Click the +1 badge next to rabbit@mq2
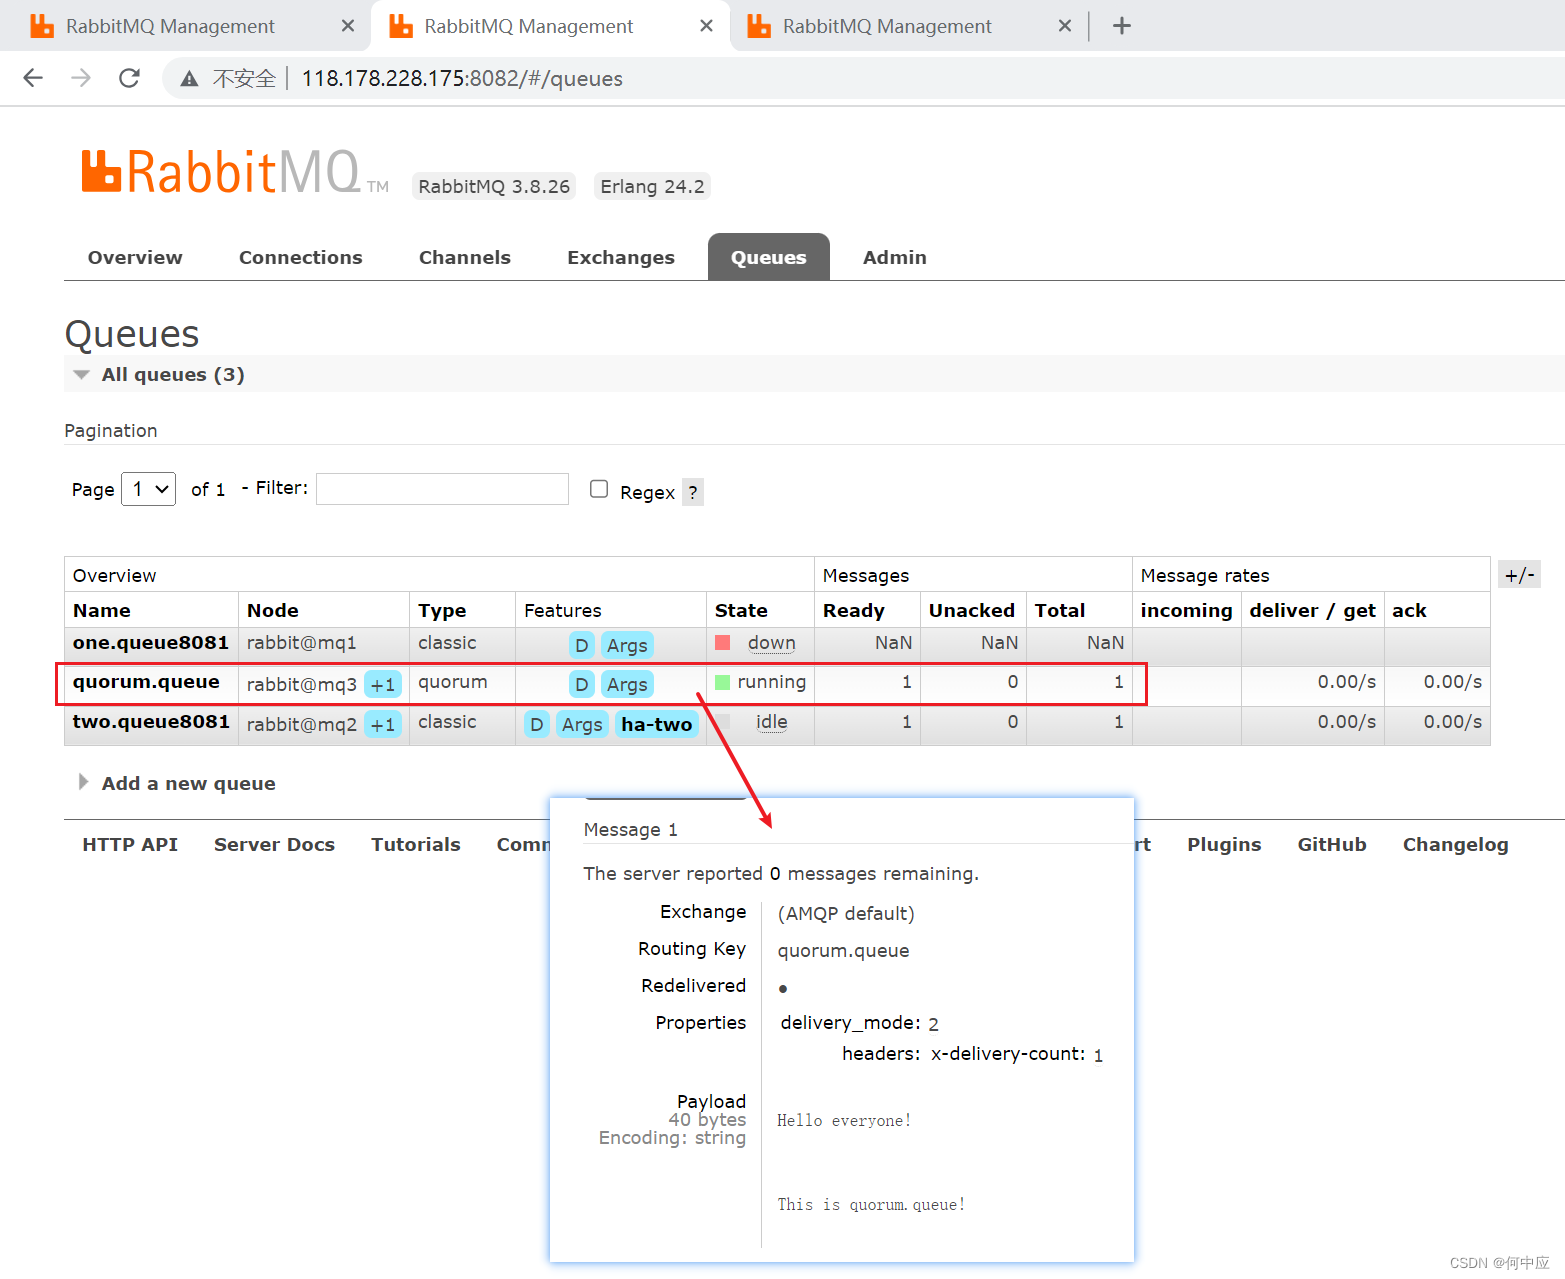This screenshot has width=1565, height=1279. pos(383,725)
